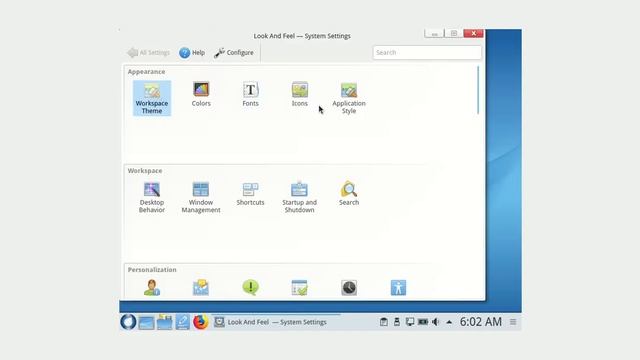
Task: Open the Shortcuts settings module
Action: tap(250, 193)
